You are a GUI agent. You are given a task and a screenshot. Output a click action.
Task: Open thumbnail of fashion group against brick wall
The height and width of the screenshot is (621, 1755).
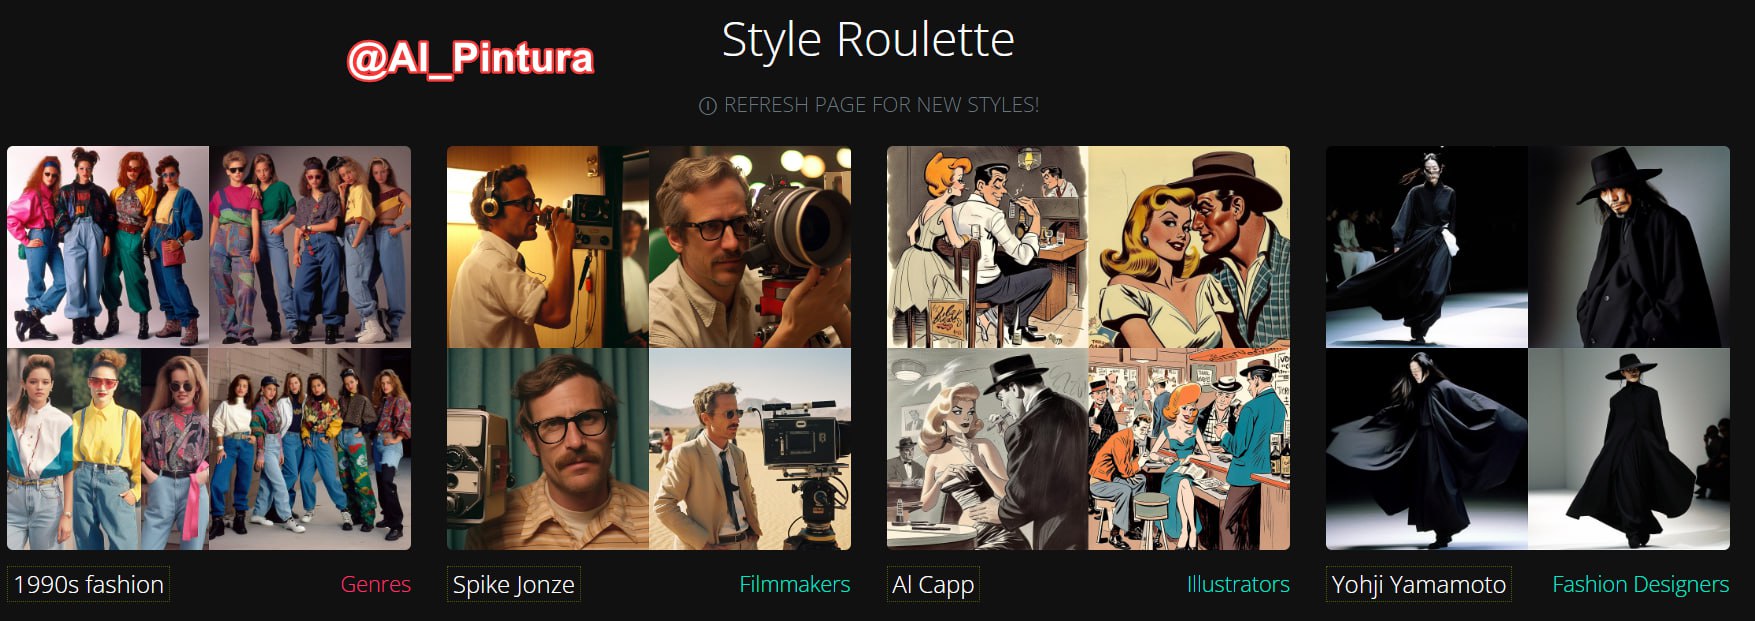click(x=310, y=449)
